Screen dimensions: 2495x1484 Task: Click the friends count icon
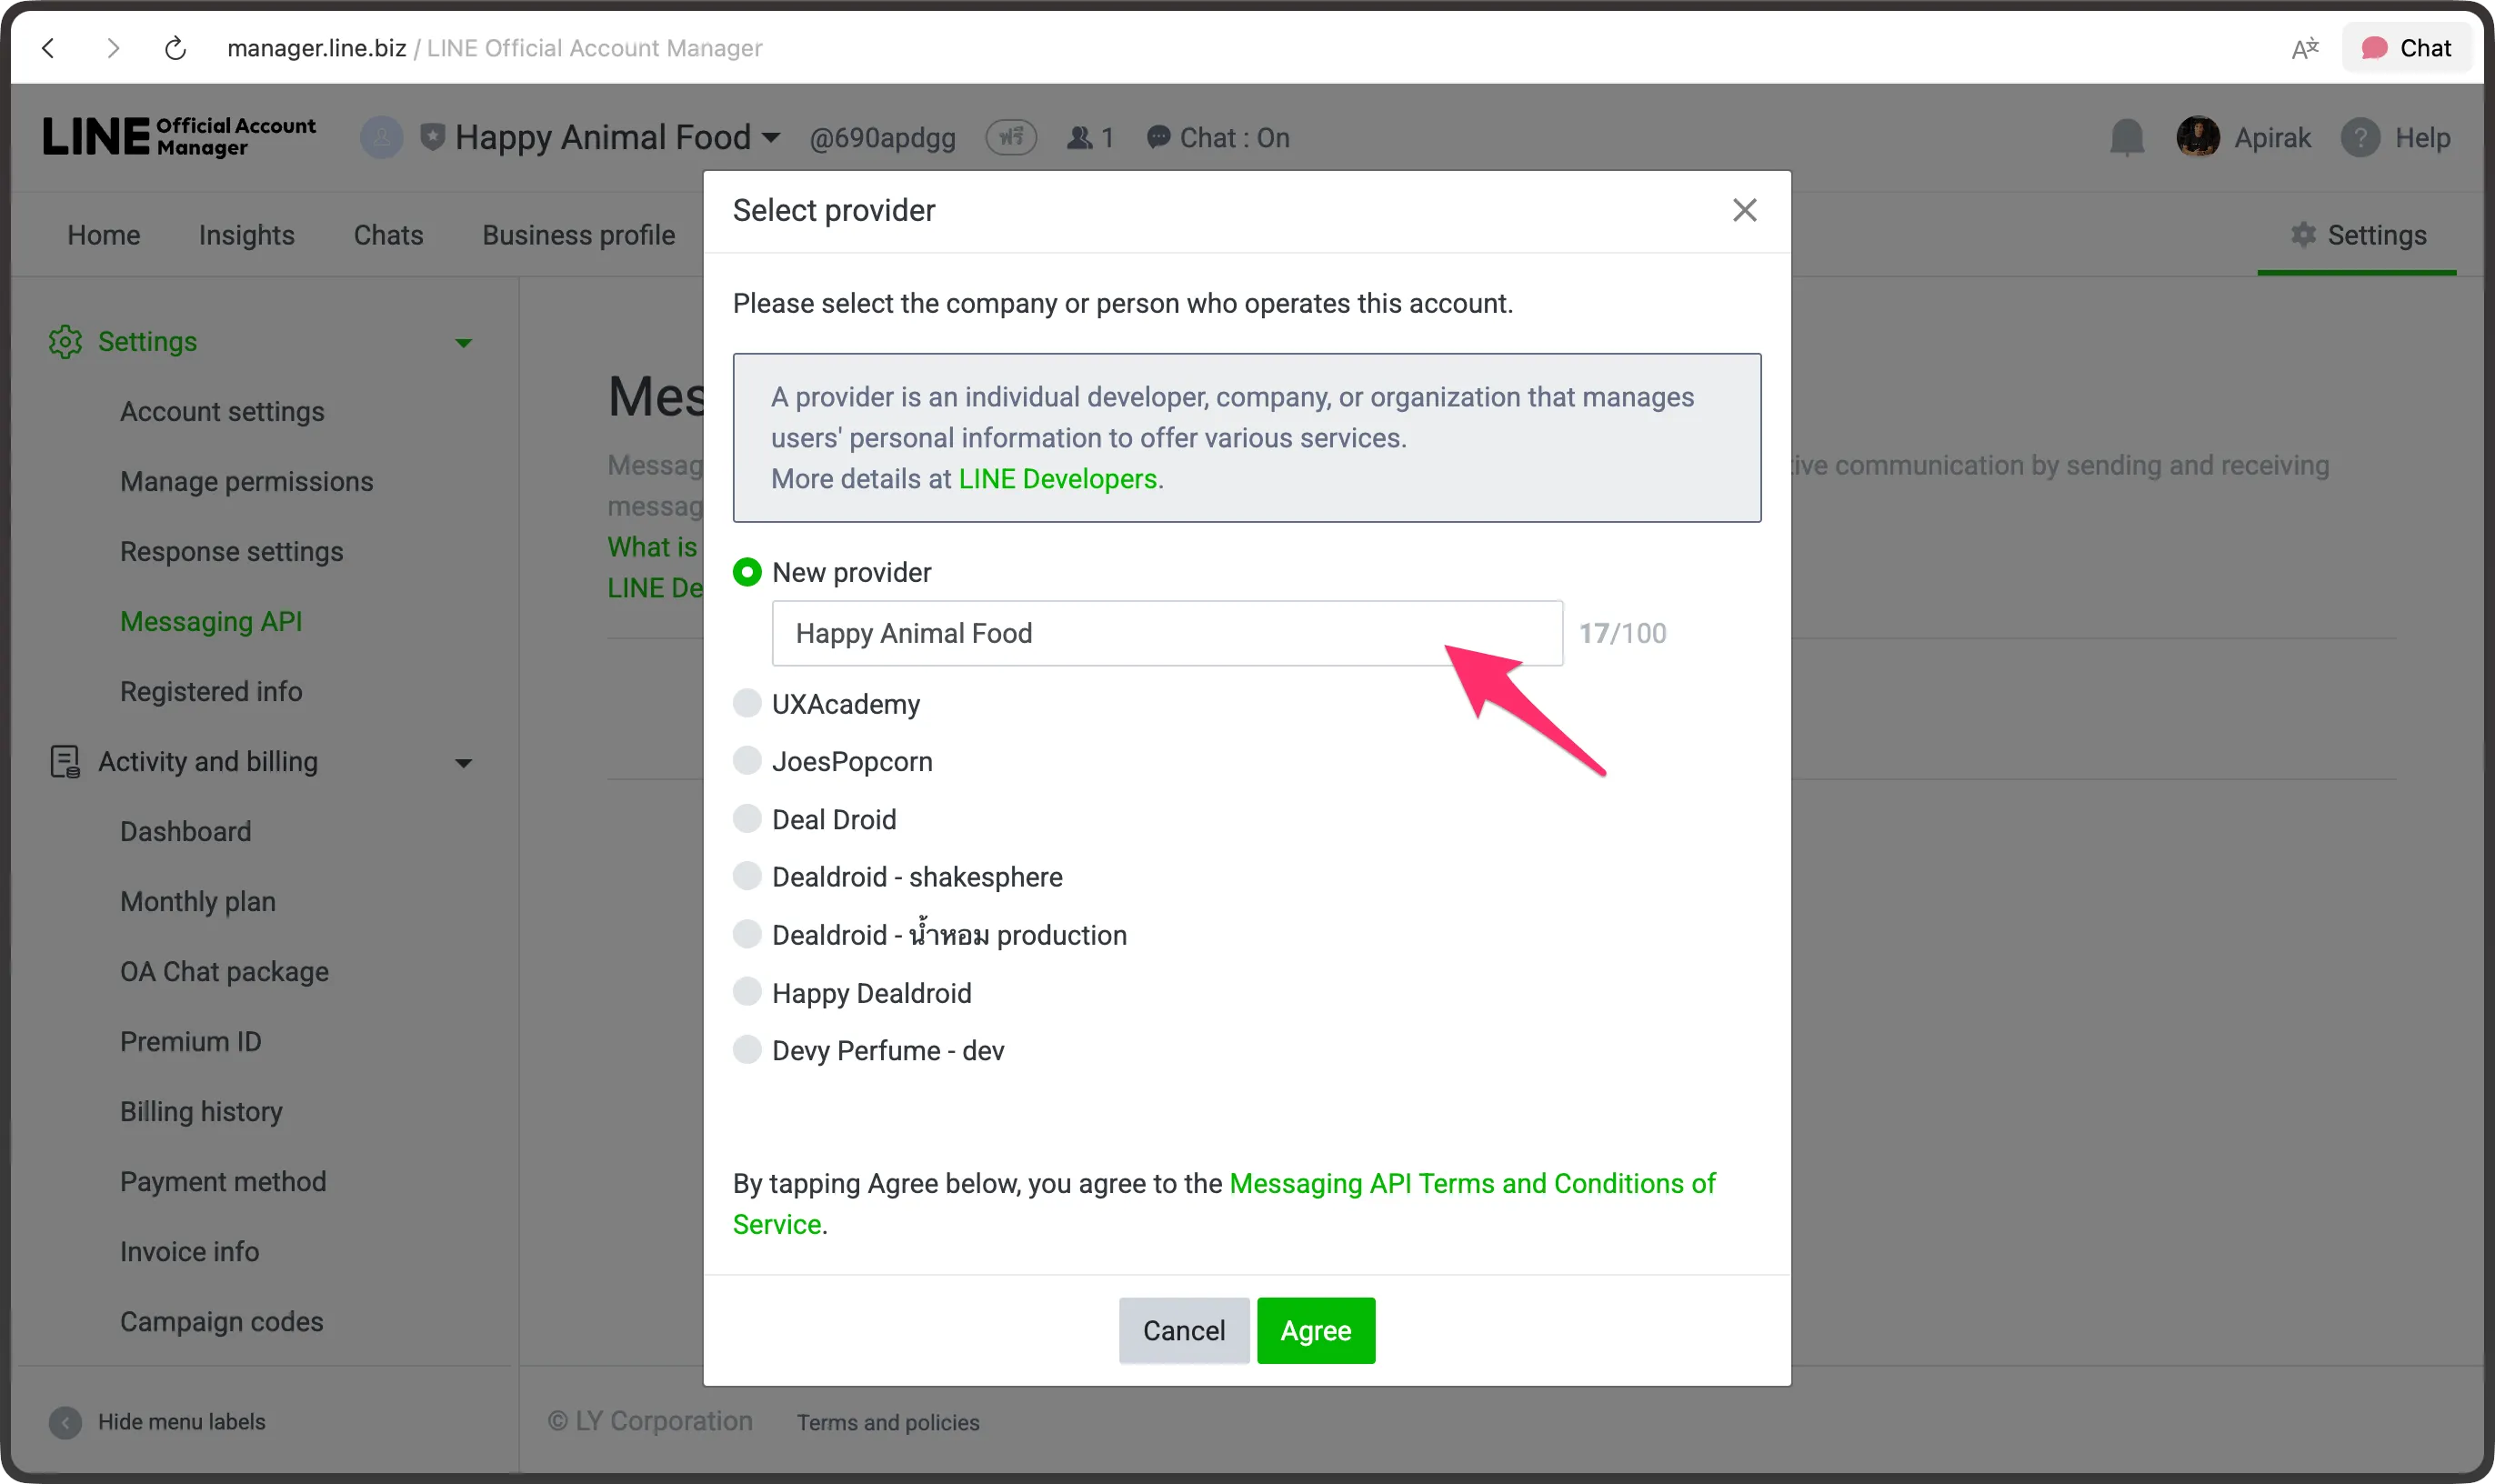click(x=1079, y=137)
